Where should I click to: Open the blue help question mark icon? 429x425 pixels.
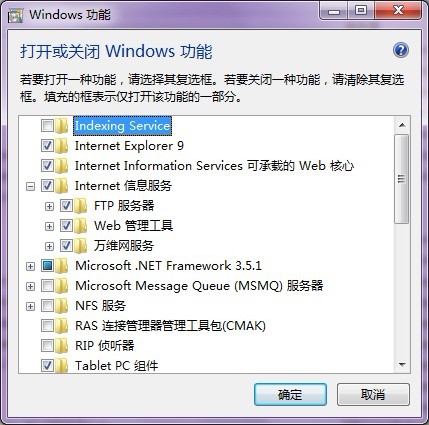pyautogui.click(x=401, y=50)
